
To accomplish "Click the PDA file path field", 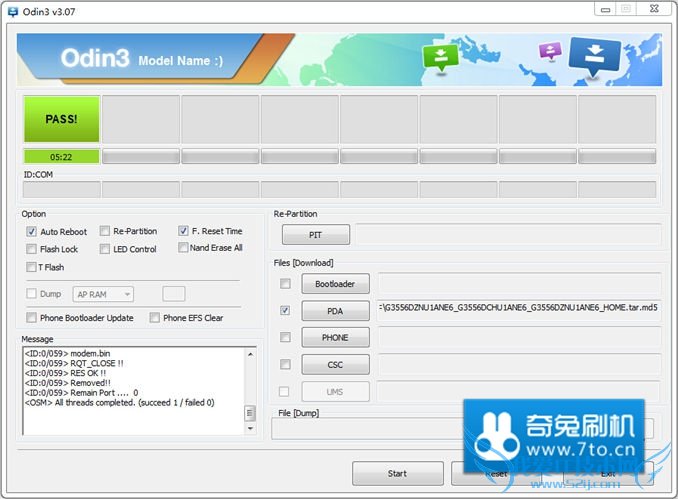I will [x=519, y=309].
